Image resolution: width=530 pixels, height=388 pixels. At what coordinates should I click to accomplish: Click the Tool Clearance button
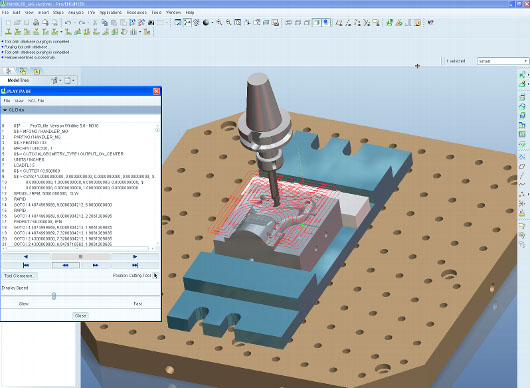coord(20,276)
